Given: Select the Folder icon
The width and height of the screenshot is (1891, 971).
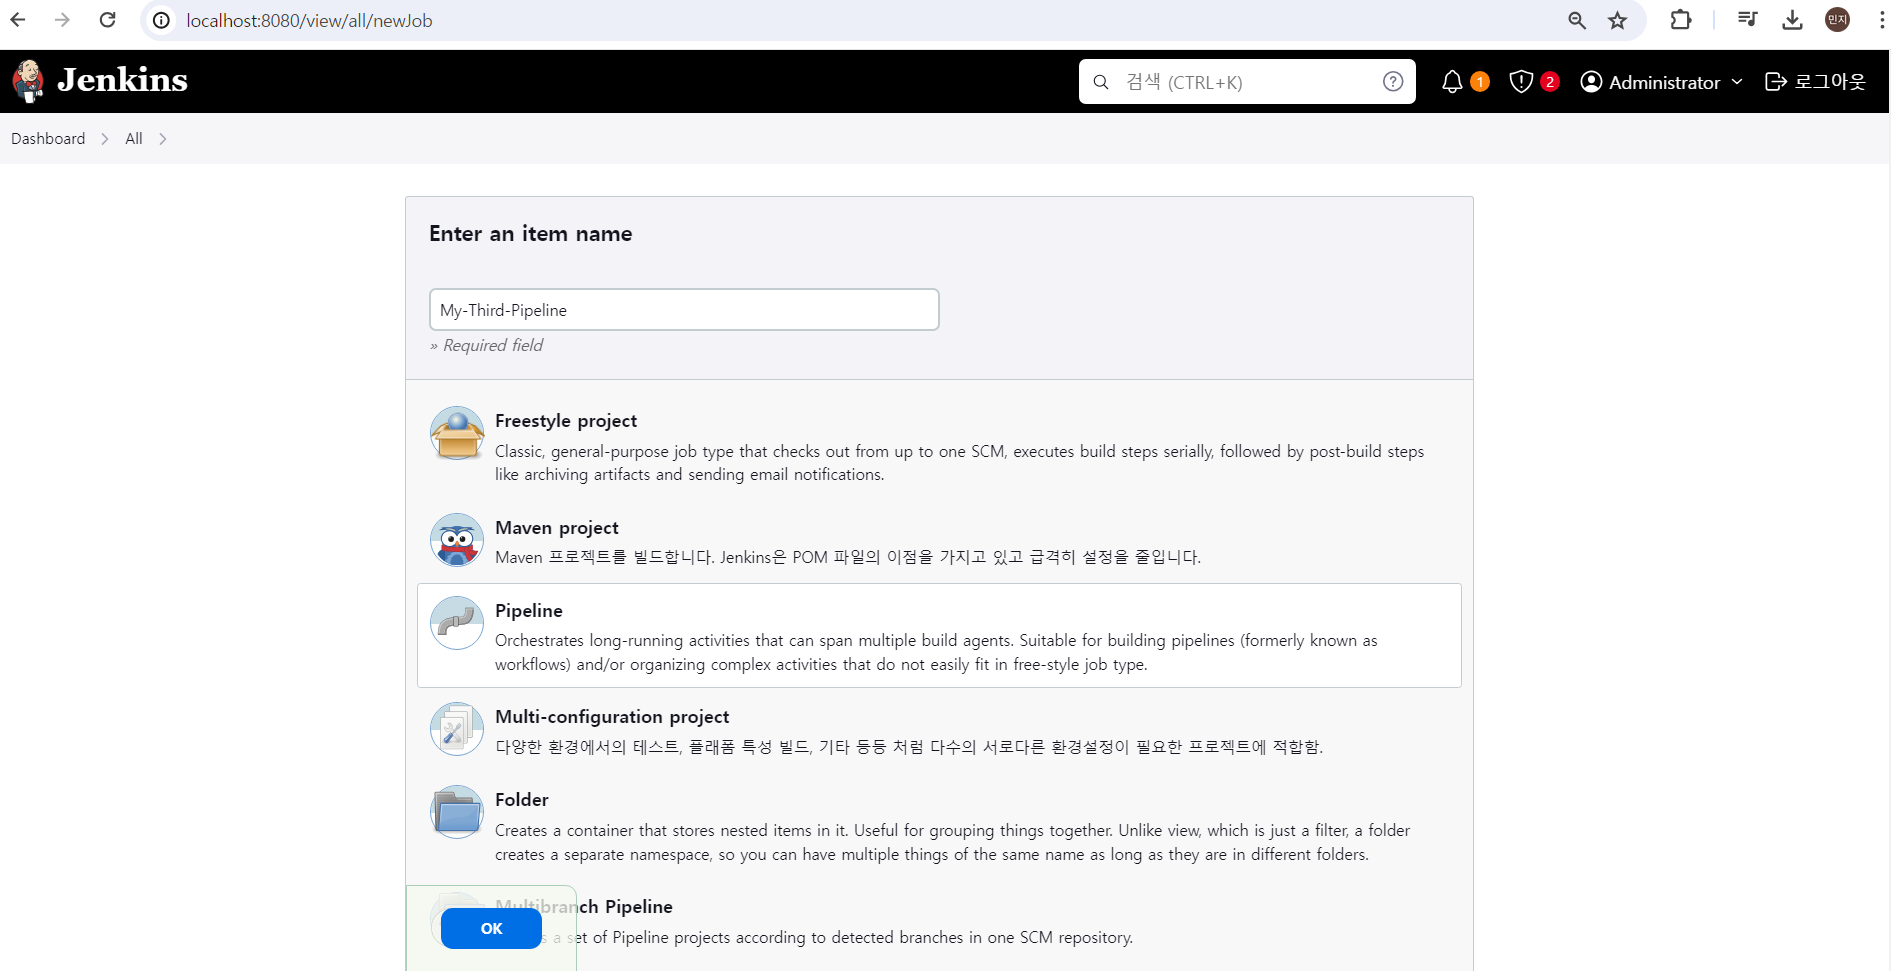Looking at the screenshot, I should coord(457,812).
